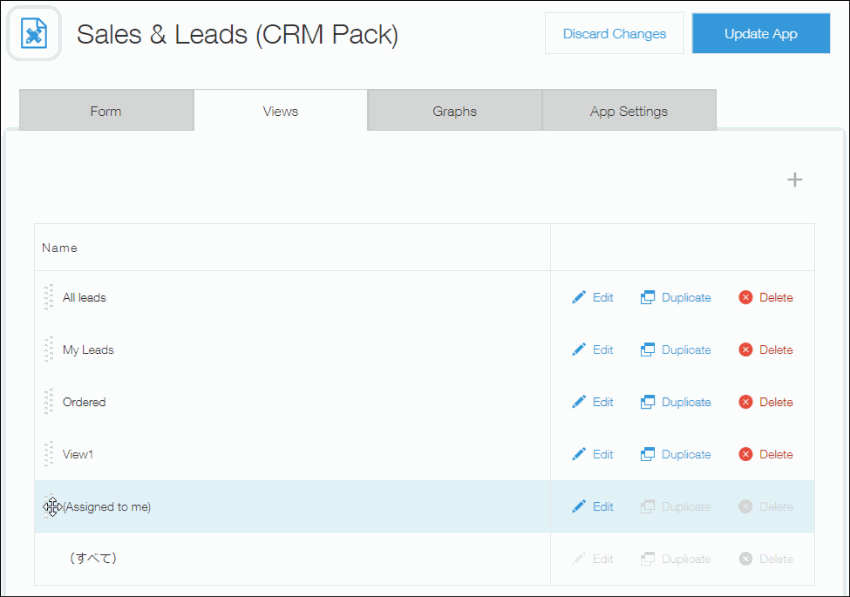
Task: Click the drag handle beside Ordered
Action: point(49,401)
